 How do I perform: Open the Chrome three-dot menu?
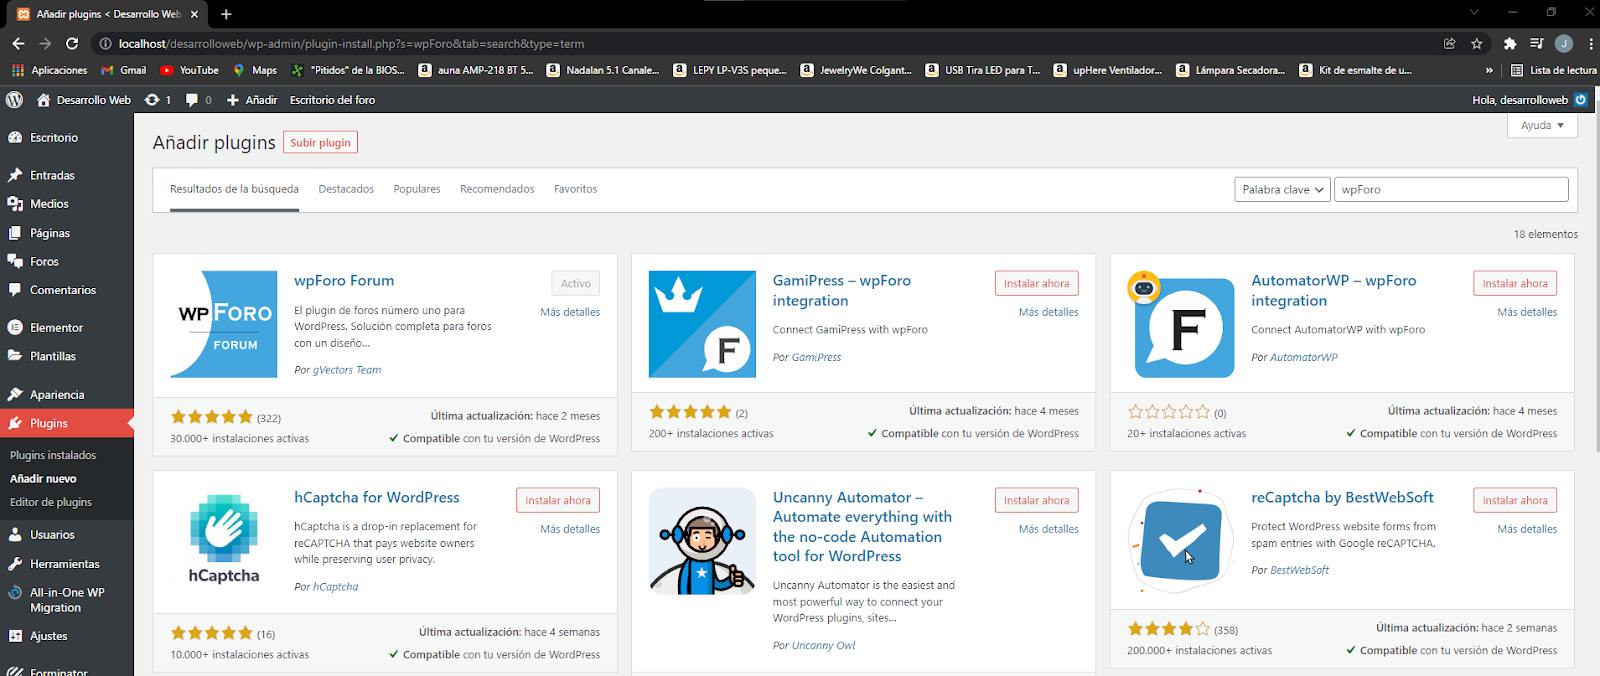pyautogui.click(x=1590, y=43)
